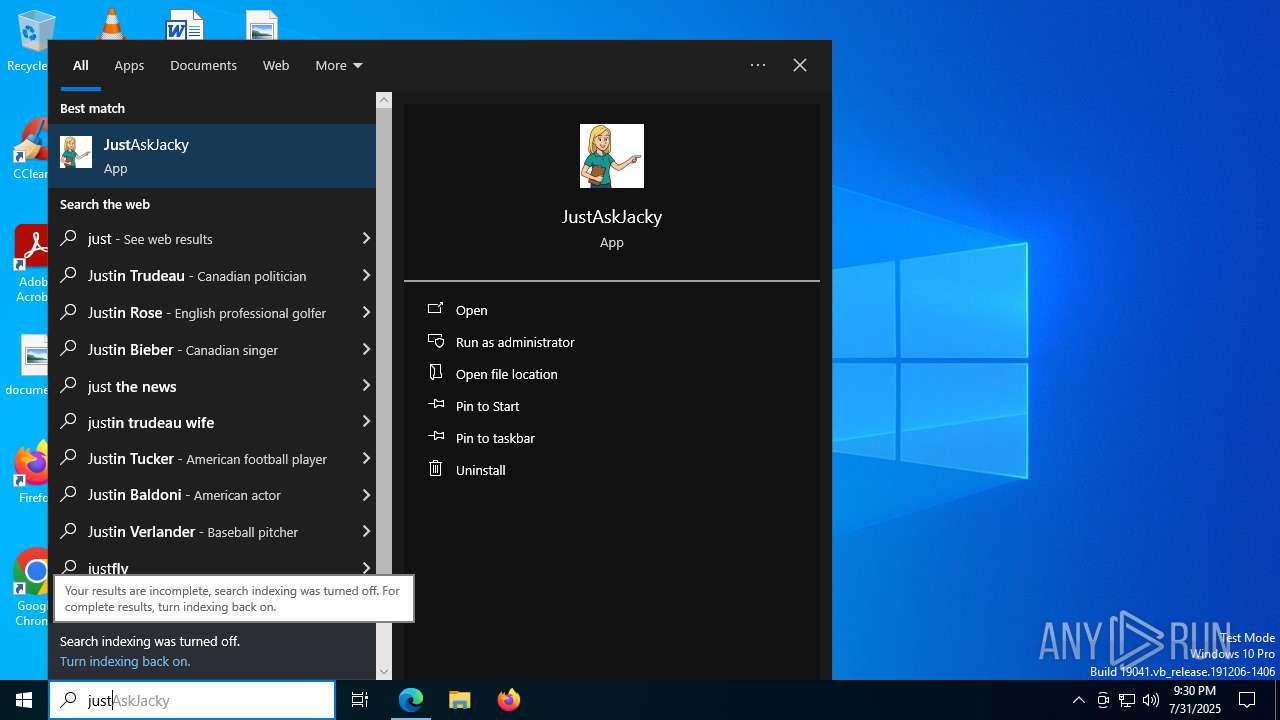Switch to the Apps tab
This screenshot has height=720, width=1280.
(129, 65)
